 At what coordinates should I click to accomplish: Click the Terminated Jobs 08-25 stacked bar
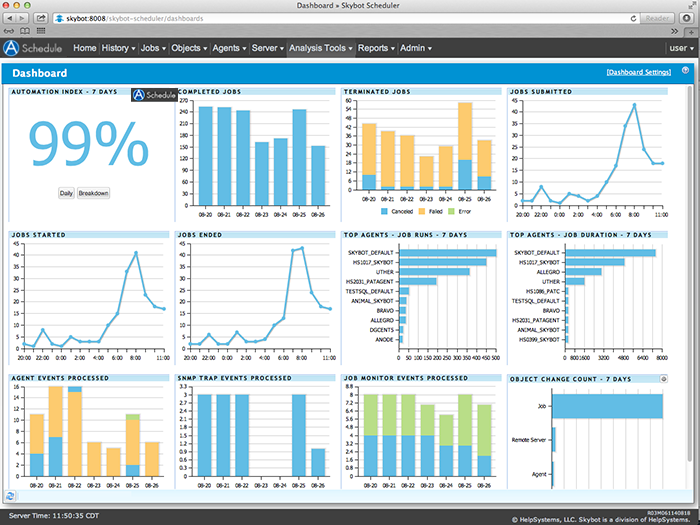465,146
